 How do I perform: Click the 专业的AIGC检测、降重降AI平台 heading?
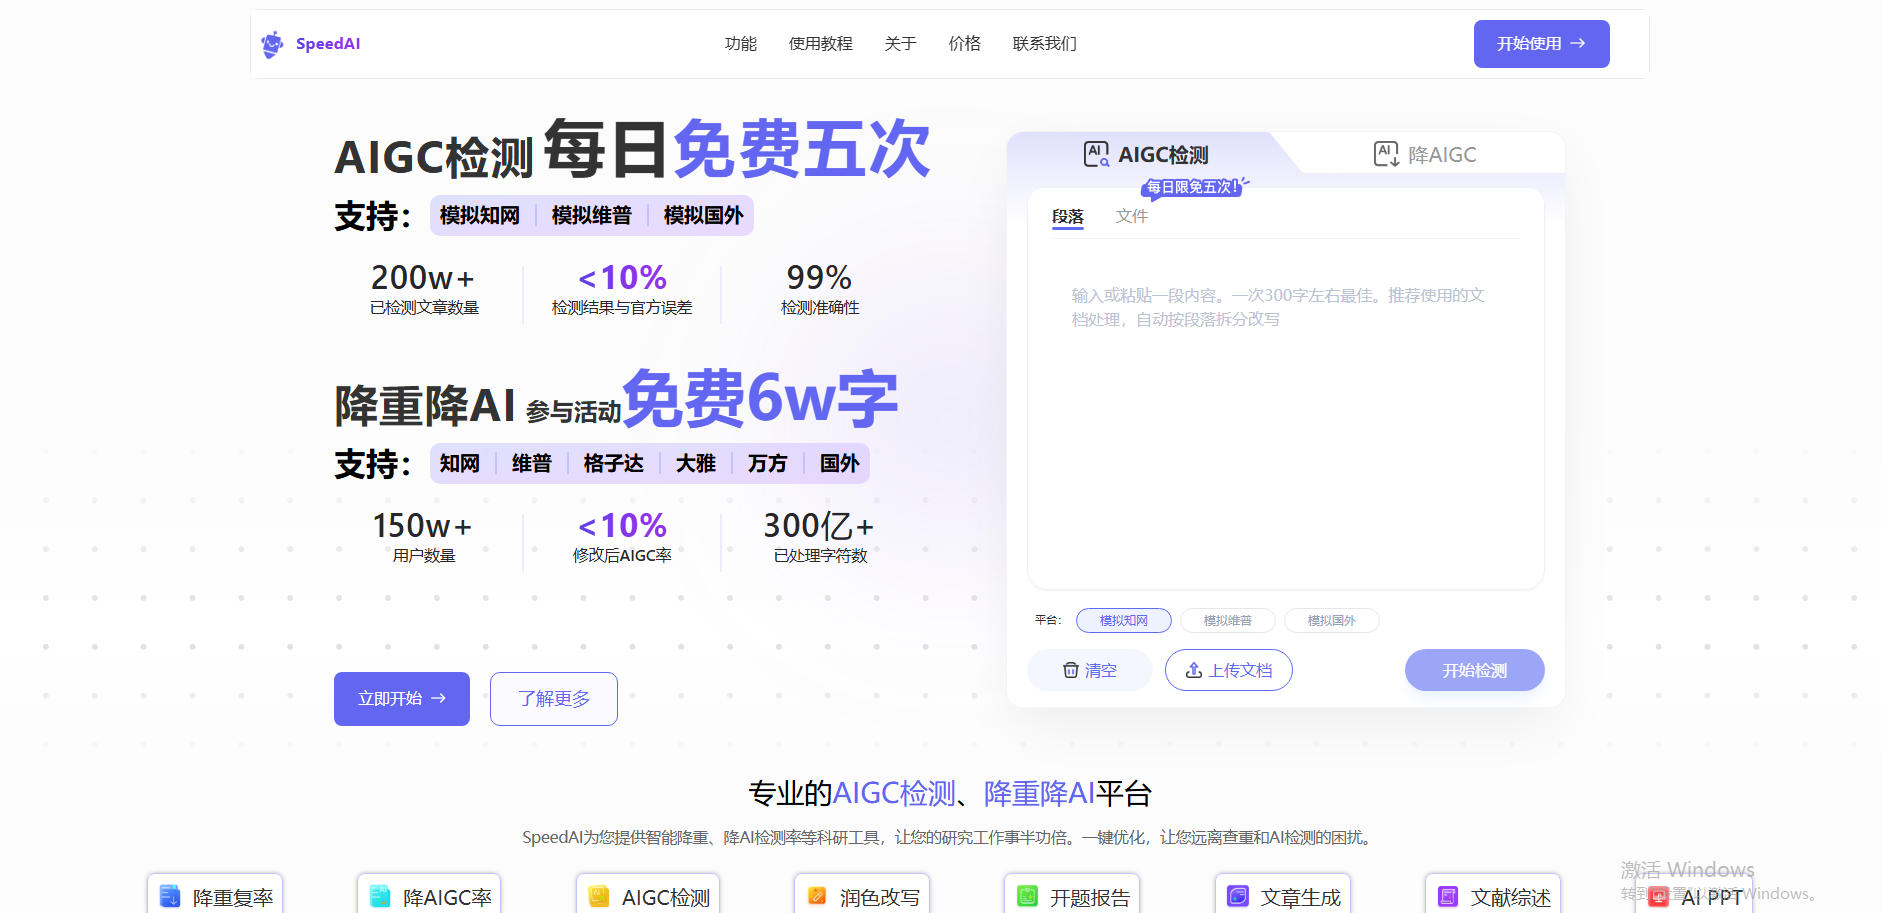tap(950, 794)
